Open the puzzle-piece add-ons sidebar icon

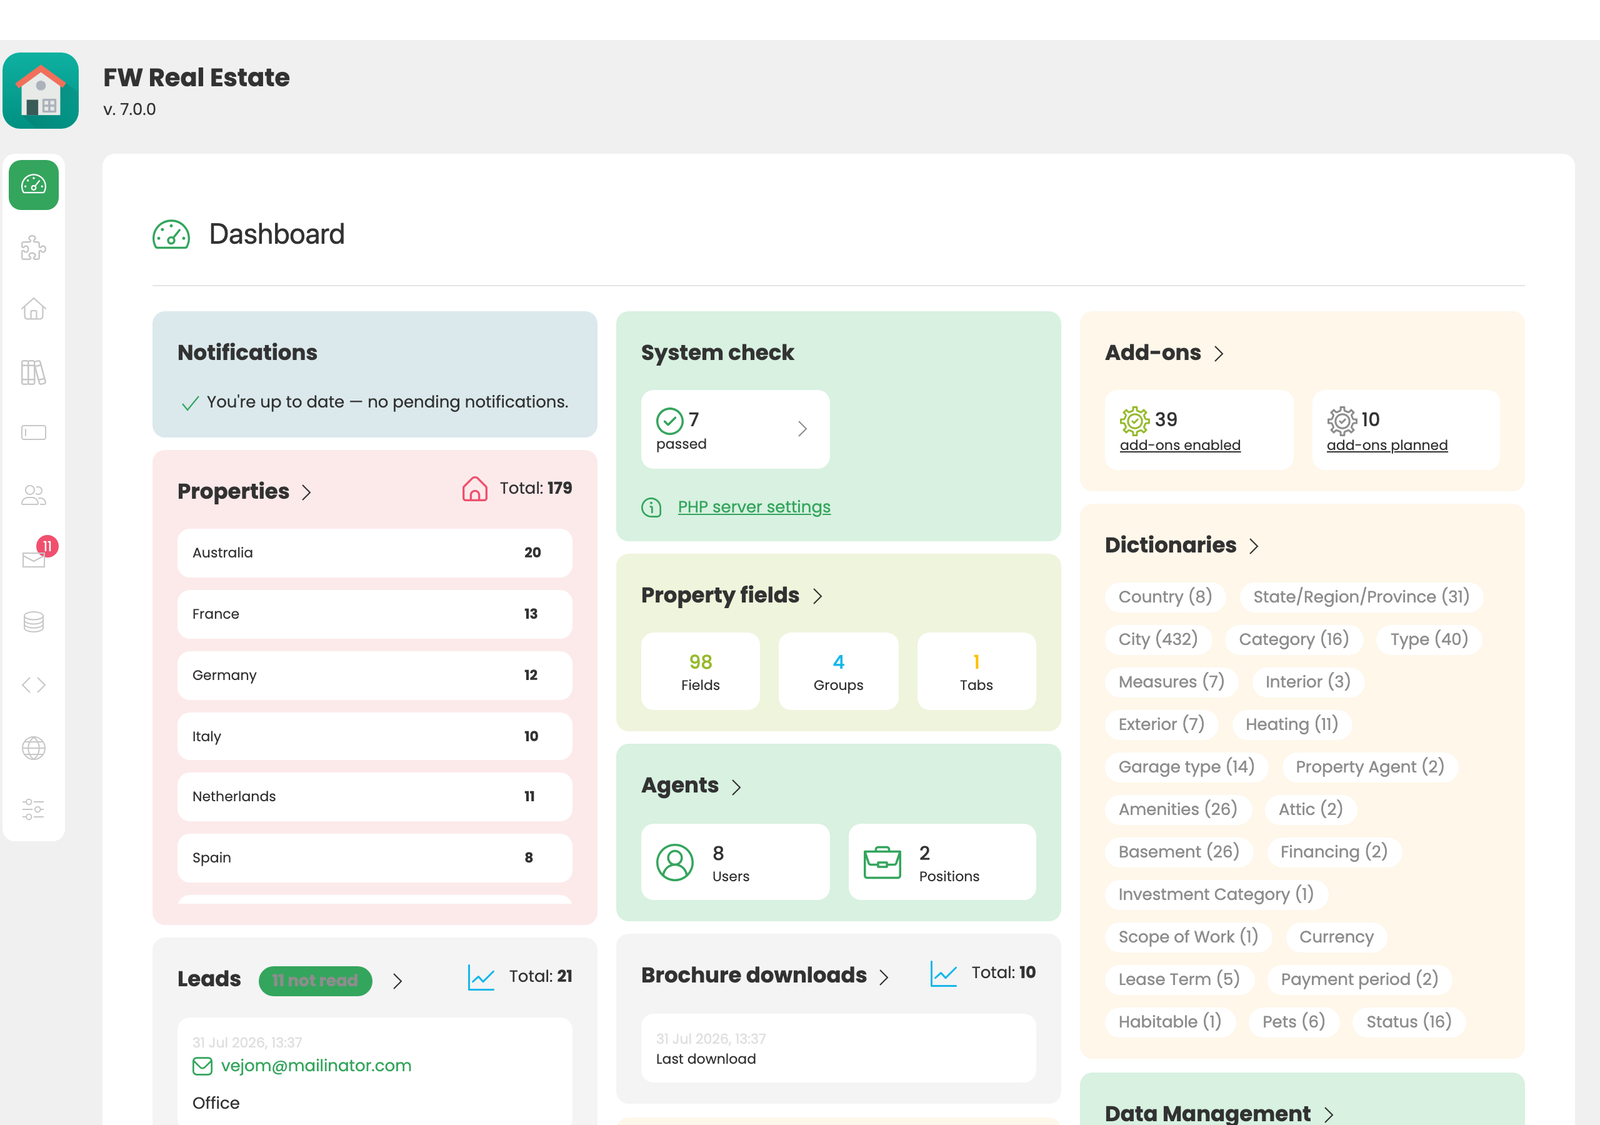34,248
